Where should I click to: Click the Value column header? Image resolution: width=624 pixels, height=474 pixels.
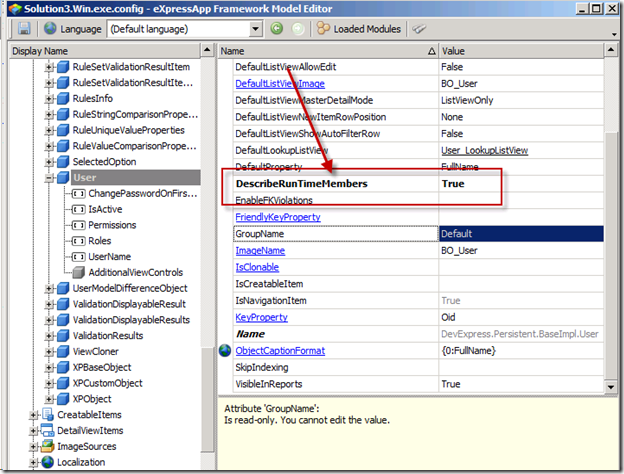521,51
